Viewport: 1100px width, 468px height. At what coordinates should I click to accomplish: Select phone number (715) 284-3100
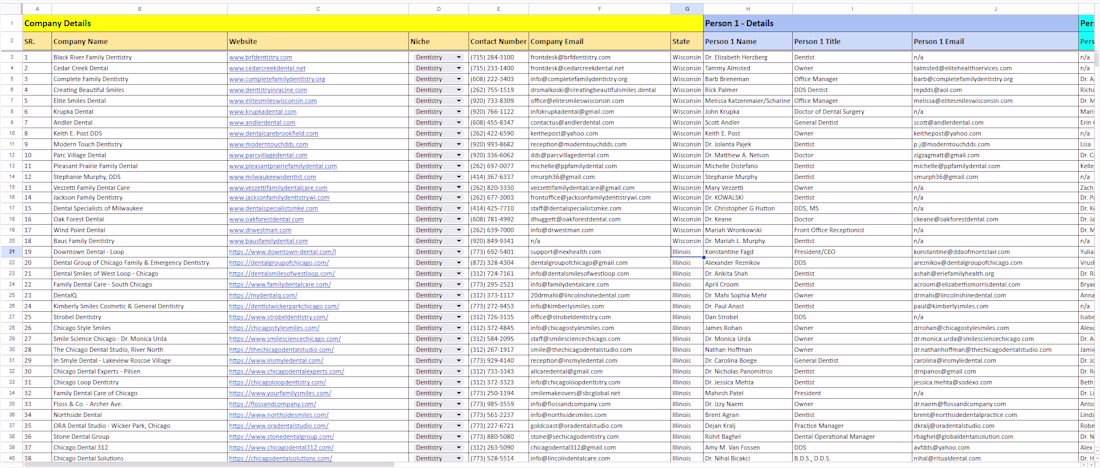coord(498,57)
